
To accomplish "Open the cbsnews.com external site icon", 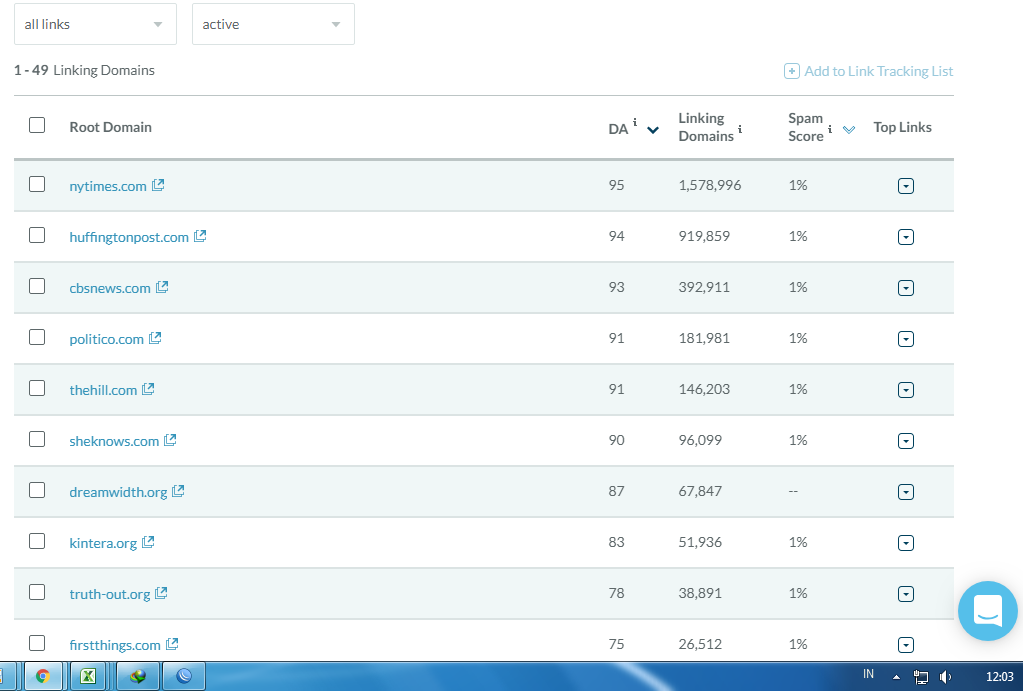I will click(x=162, y=287).
